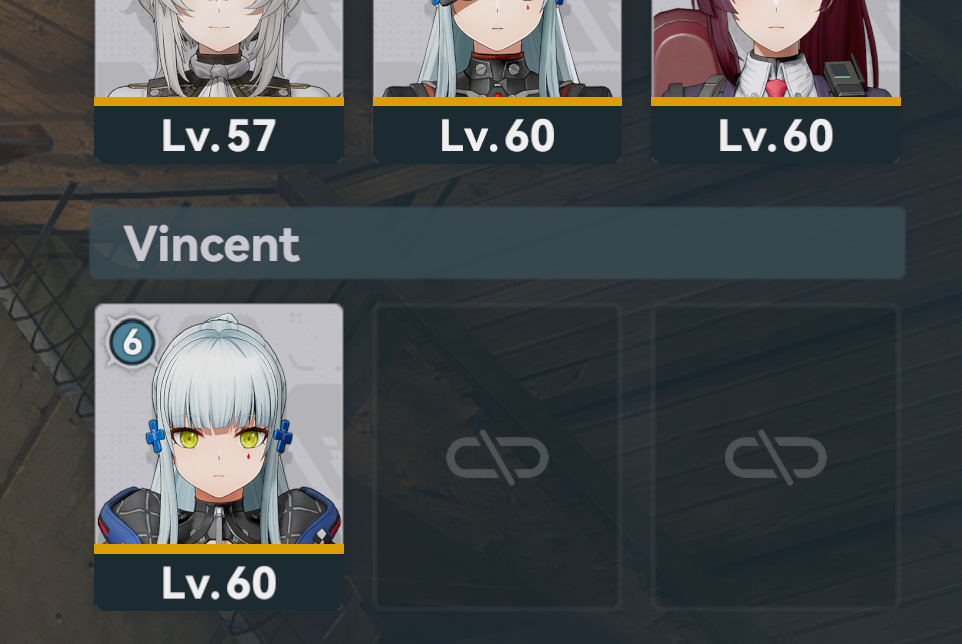Click the broken-link icon in the rightmost empty slot

tap(775, 458)
